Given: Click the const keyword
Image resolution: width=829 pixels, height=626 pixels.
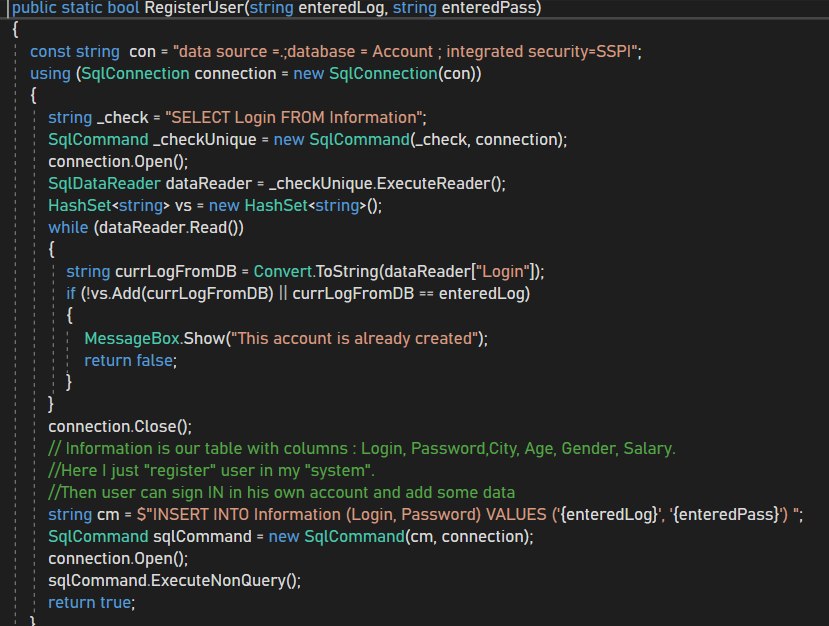Looking at the screenshot, I should pyautogui.click(x=52, y=50).
